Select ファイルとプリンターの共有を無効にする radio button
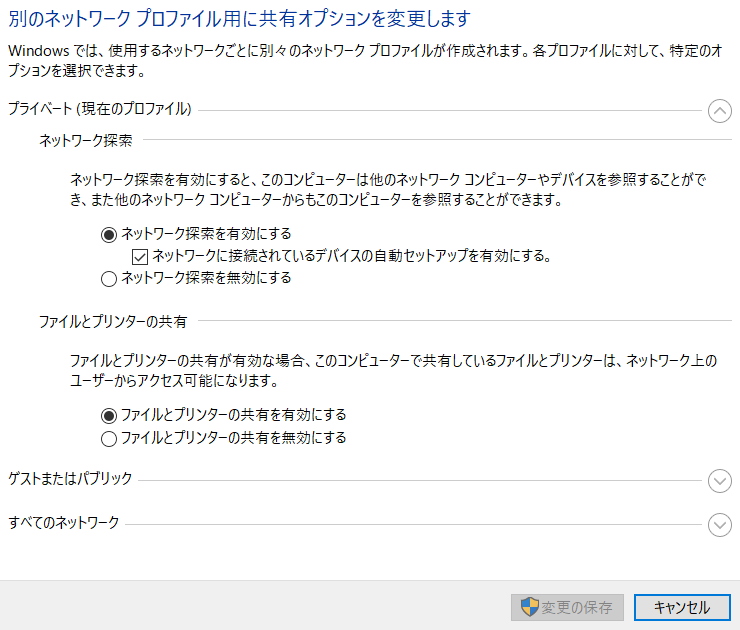 click(x=109, y=438)
